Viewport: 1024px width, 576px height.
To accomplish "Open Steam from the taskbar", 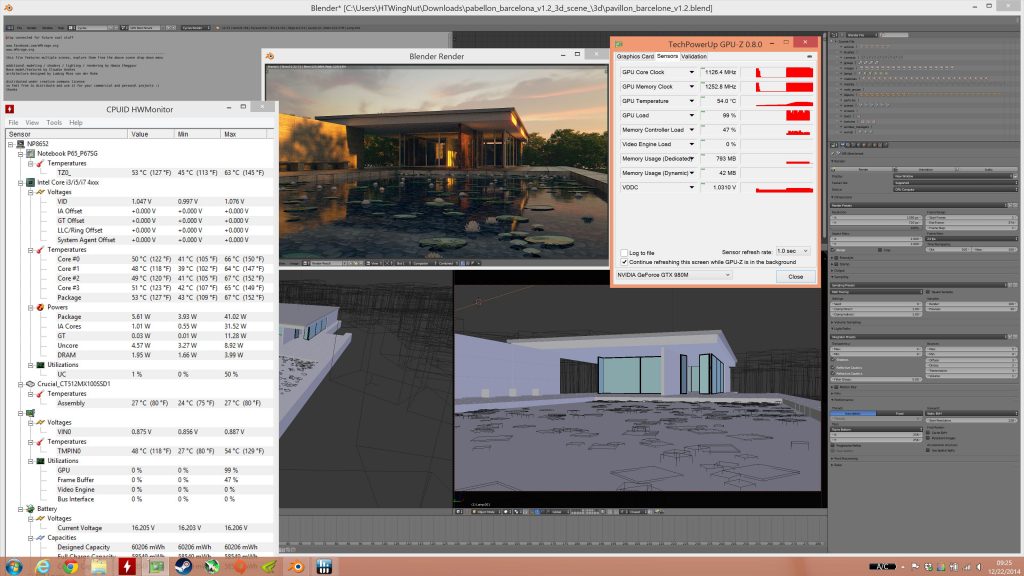I will 184,566.
